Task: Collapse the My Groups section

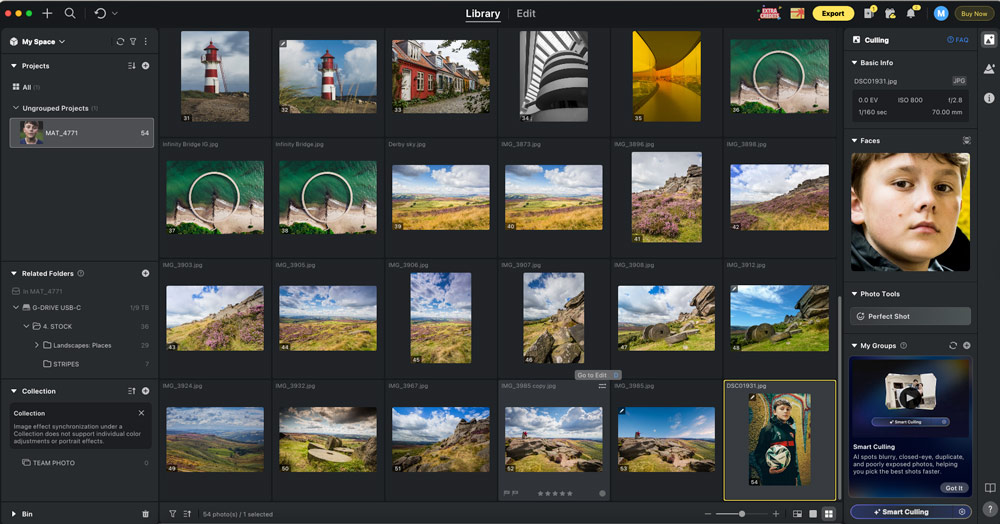Action: 854,345
